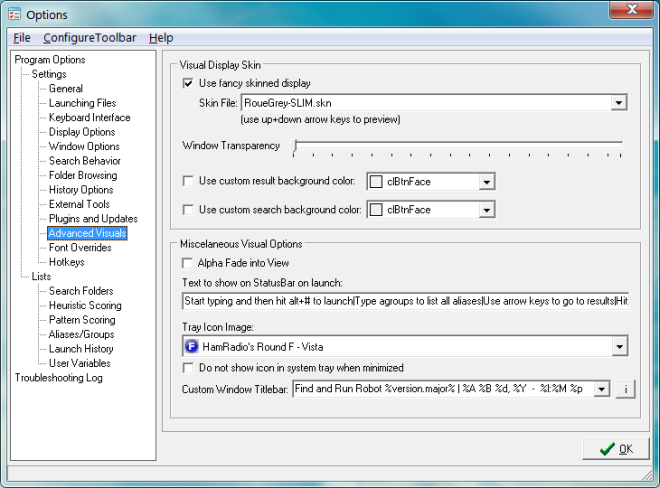
Task: Open the Custom Window Titlebar dropdown
Action: 602,389
